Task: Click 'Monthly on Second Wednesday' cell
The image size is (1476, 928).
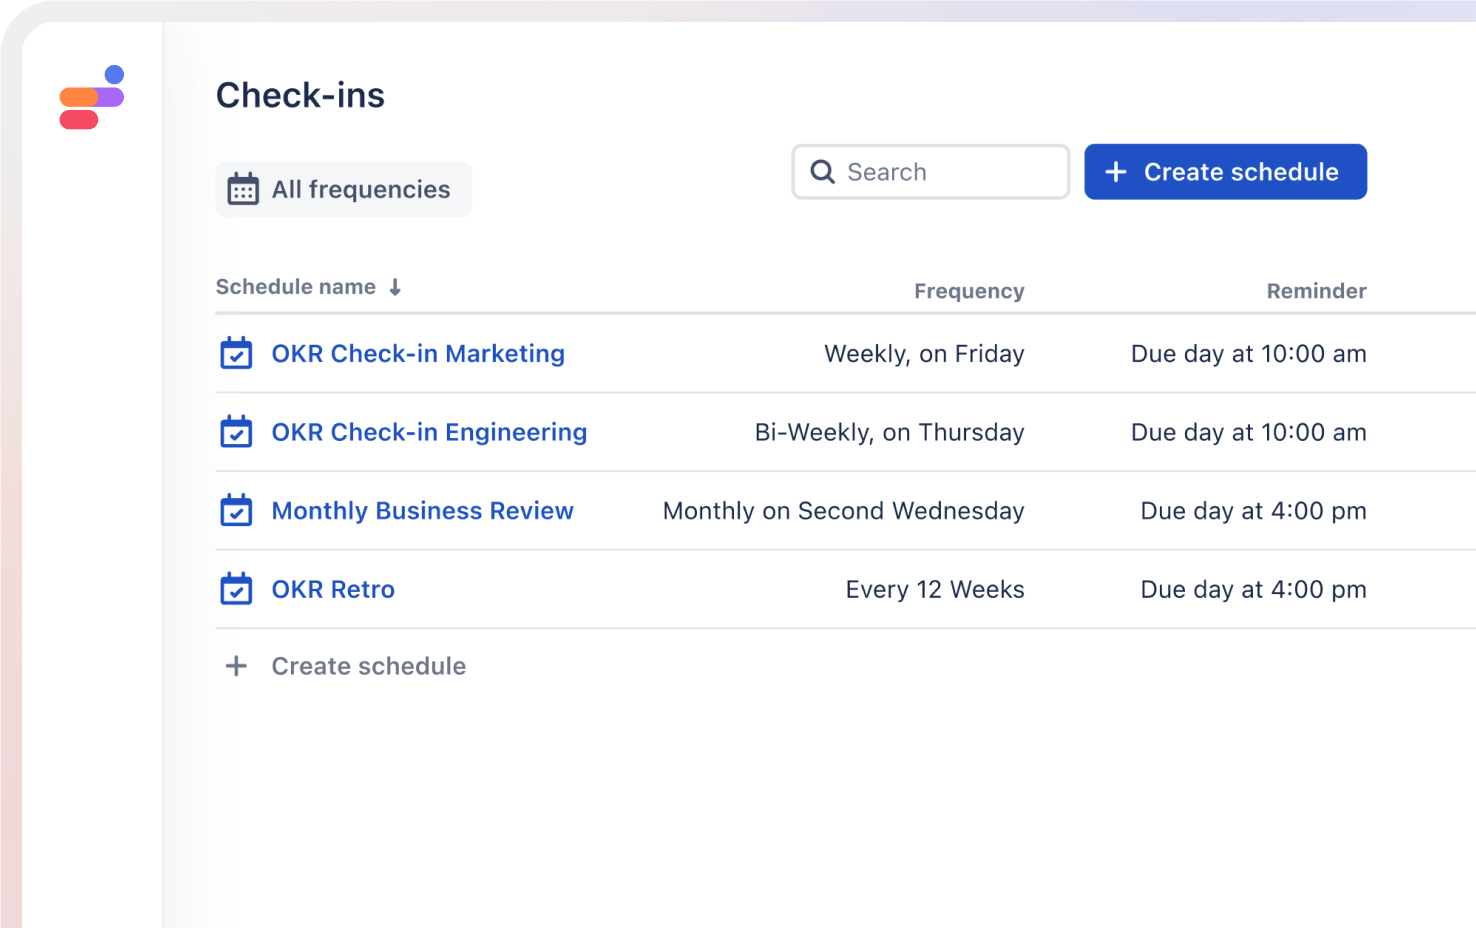Action: pos(843,511)
